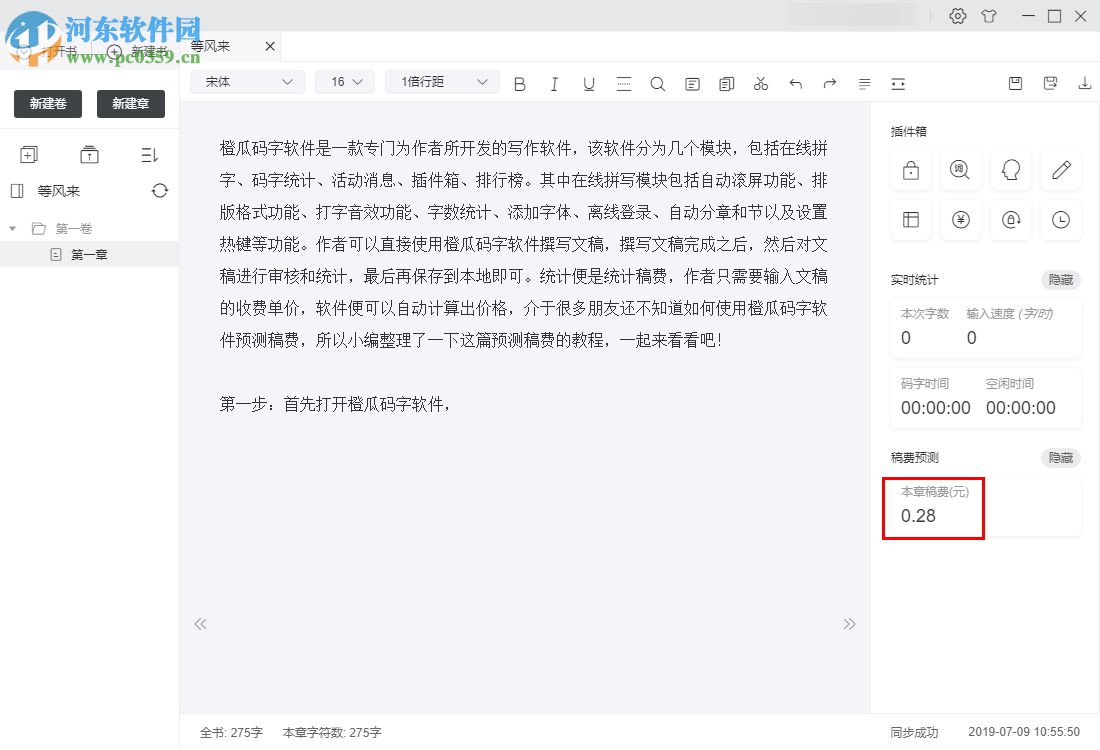Undo the last edit
This screenshot has width=1100, height=750.
point(795,84)
